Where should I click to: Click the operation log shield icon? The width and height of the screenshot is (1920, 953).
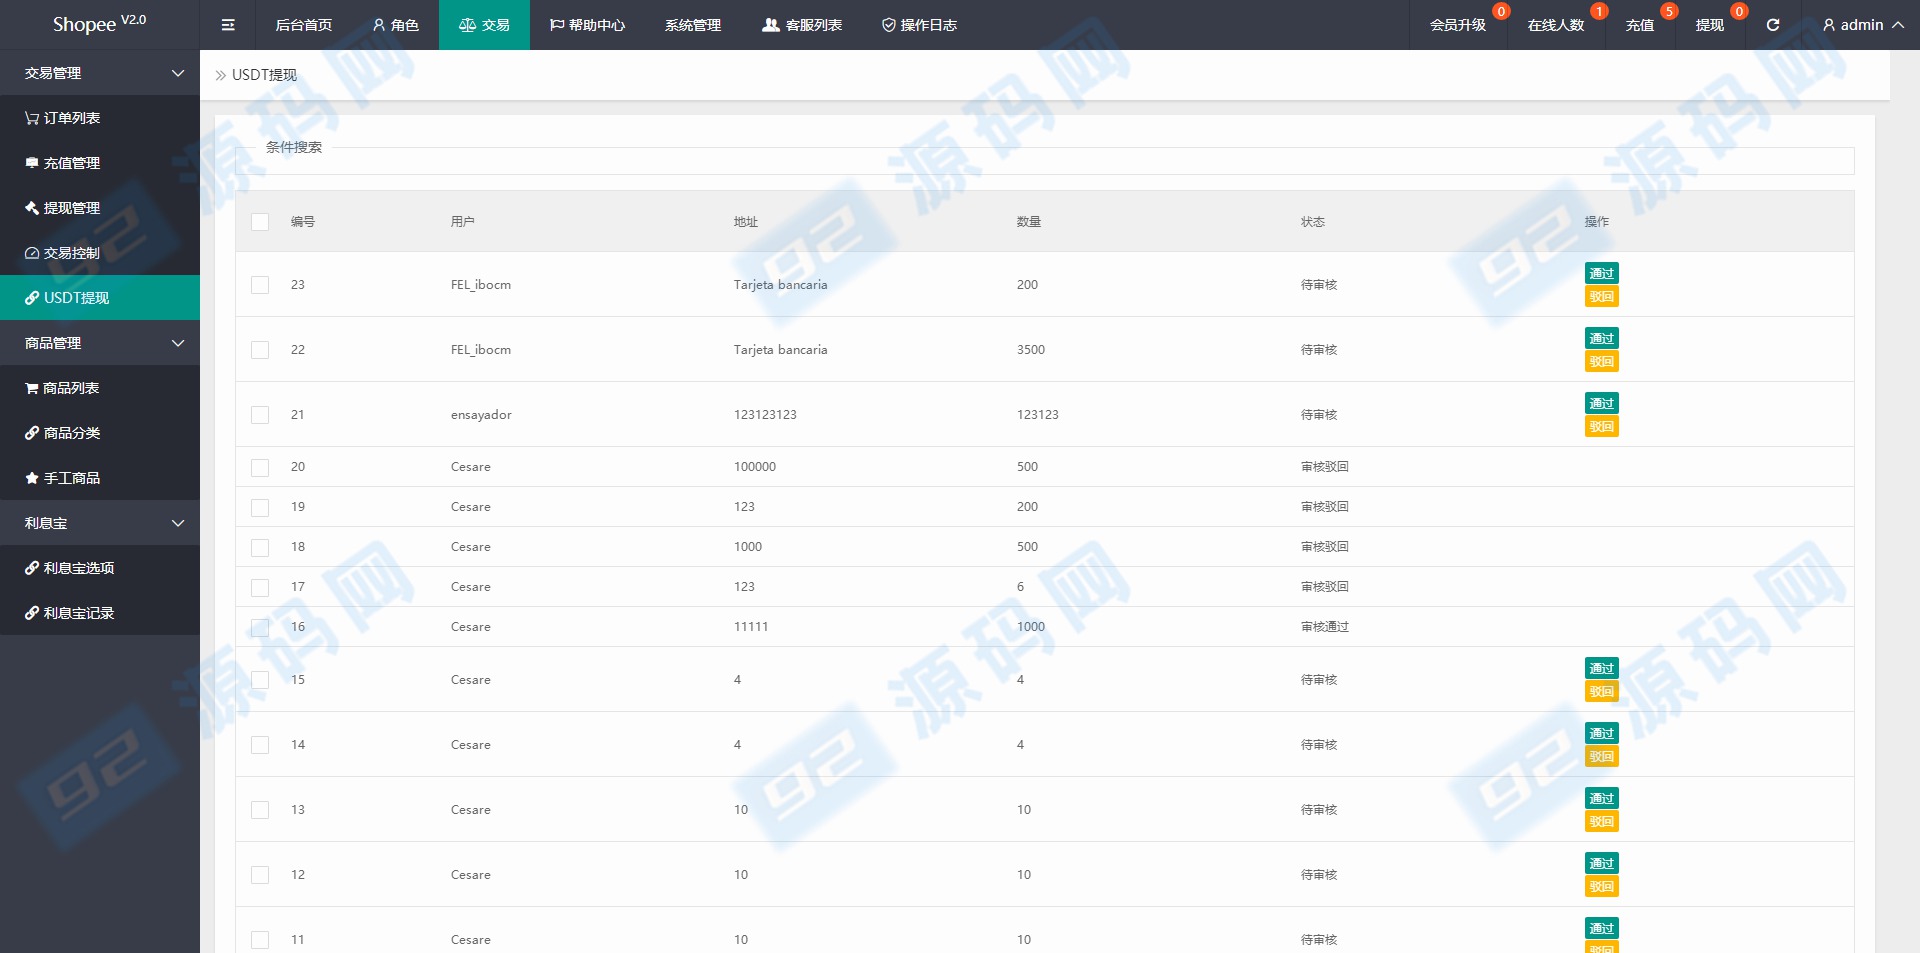point(888,25)
